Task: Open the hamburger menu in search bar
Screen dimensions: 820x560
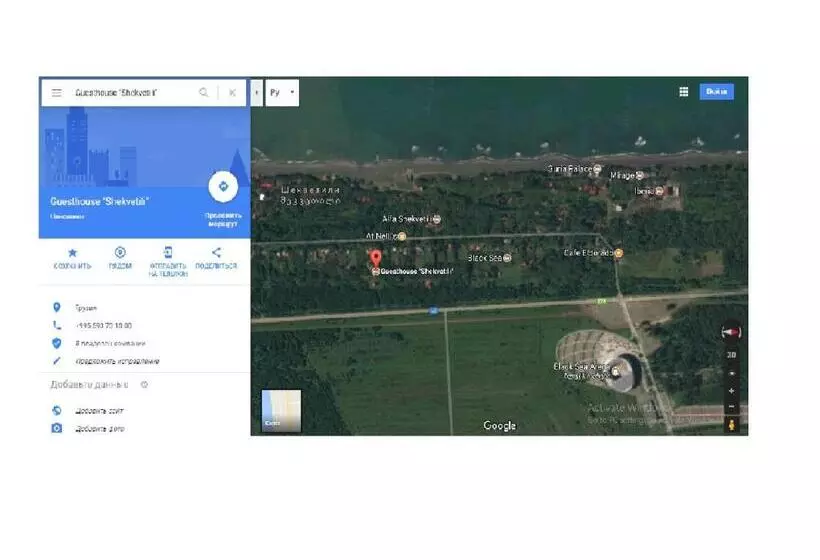Action: [56, 93]
